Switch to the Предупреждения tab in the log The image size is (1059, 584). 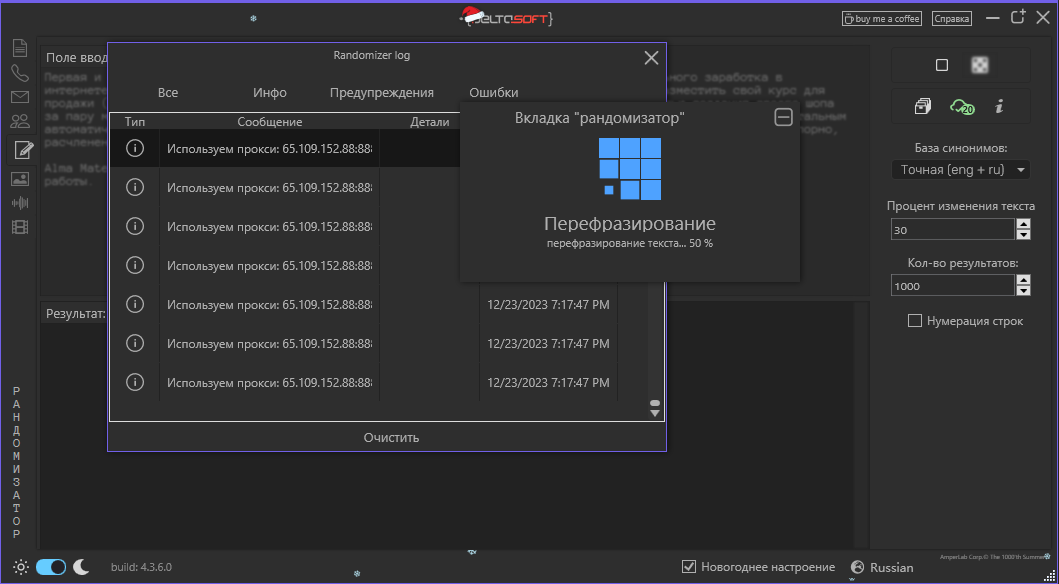pyautogui.click(x=382, y=93)
